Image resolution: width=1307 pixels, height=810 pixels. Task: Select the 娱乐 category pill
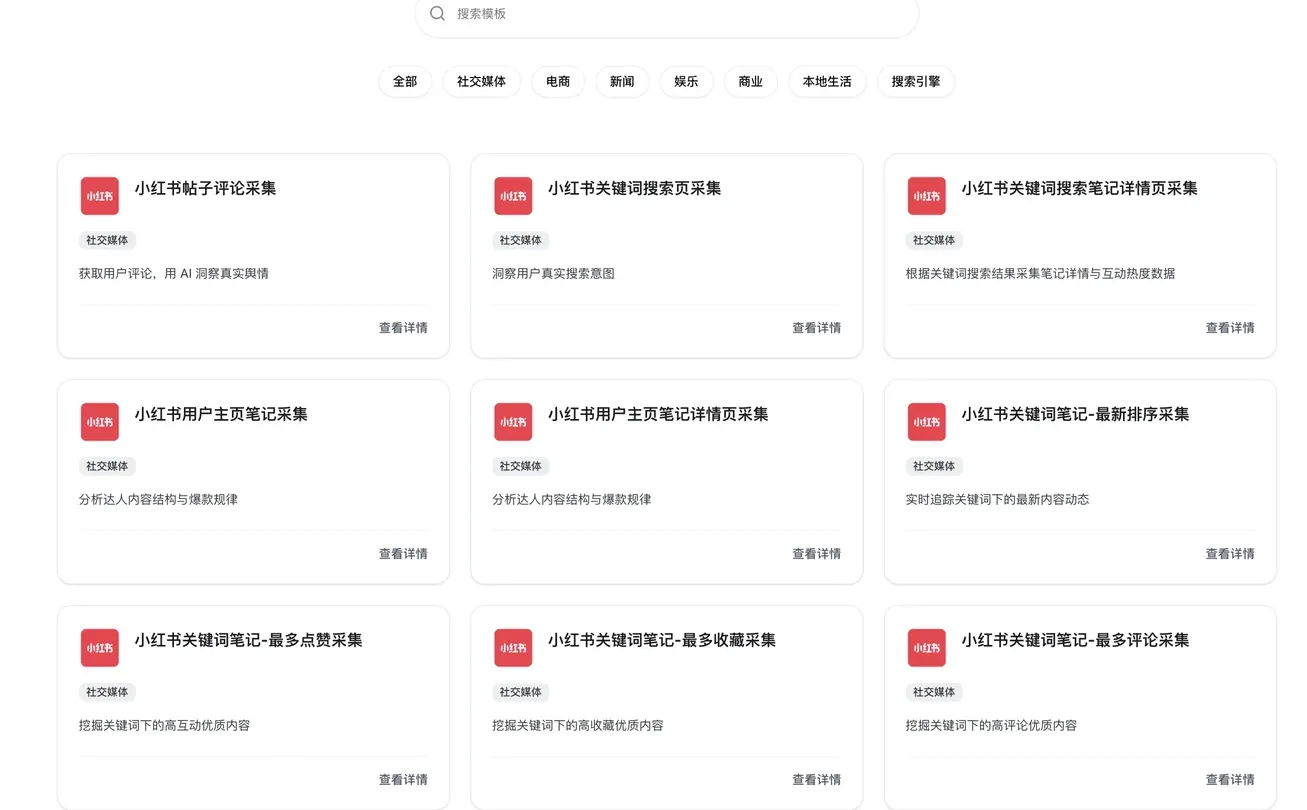[x=686, y=81]
